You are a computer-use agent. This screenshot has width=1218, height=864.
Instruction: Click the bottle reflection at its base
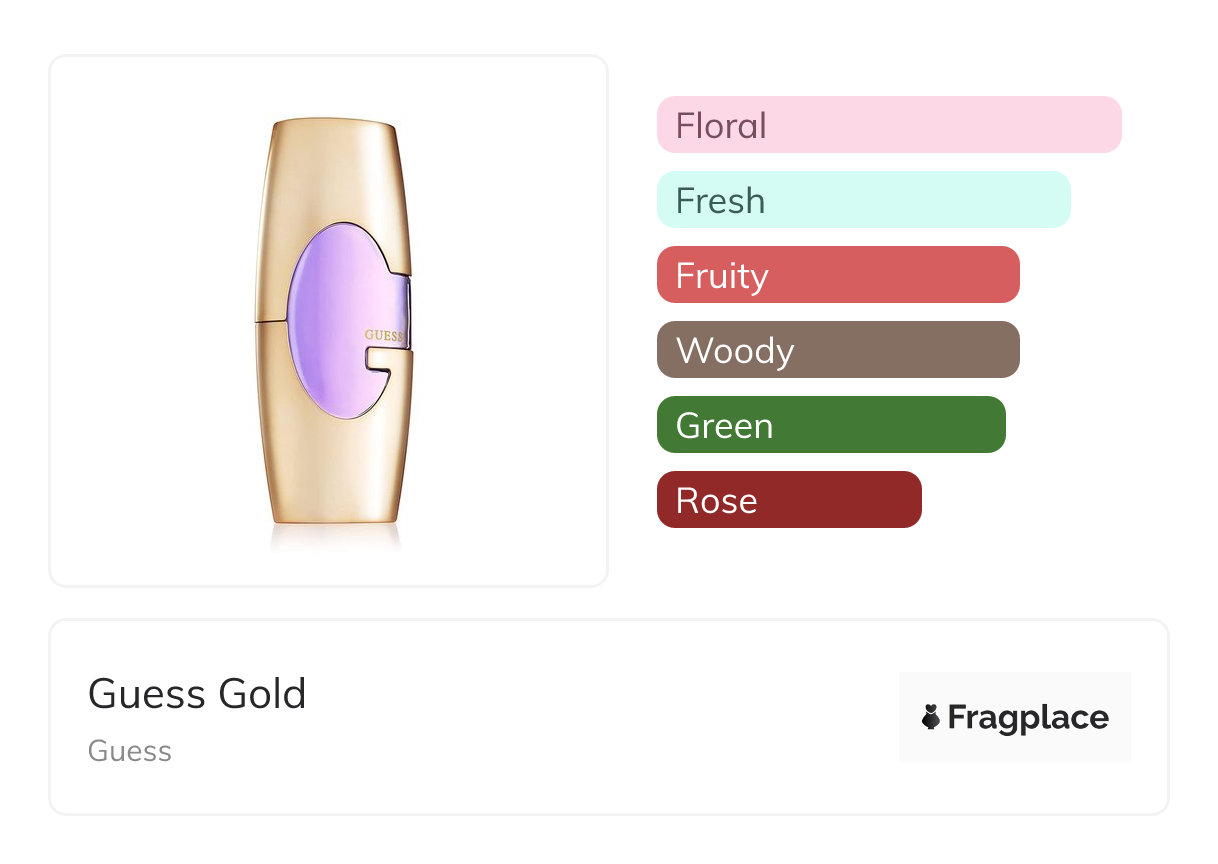tap(333, 538)
